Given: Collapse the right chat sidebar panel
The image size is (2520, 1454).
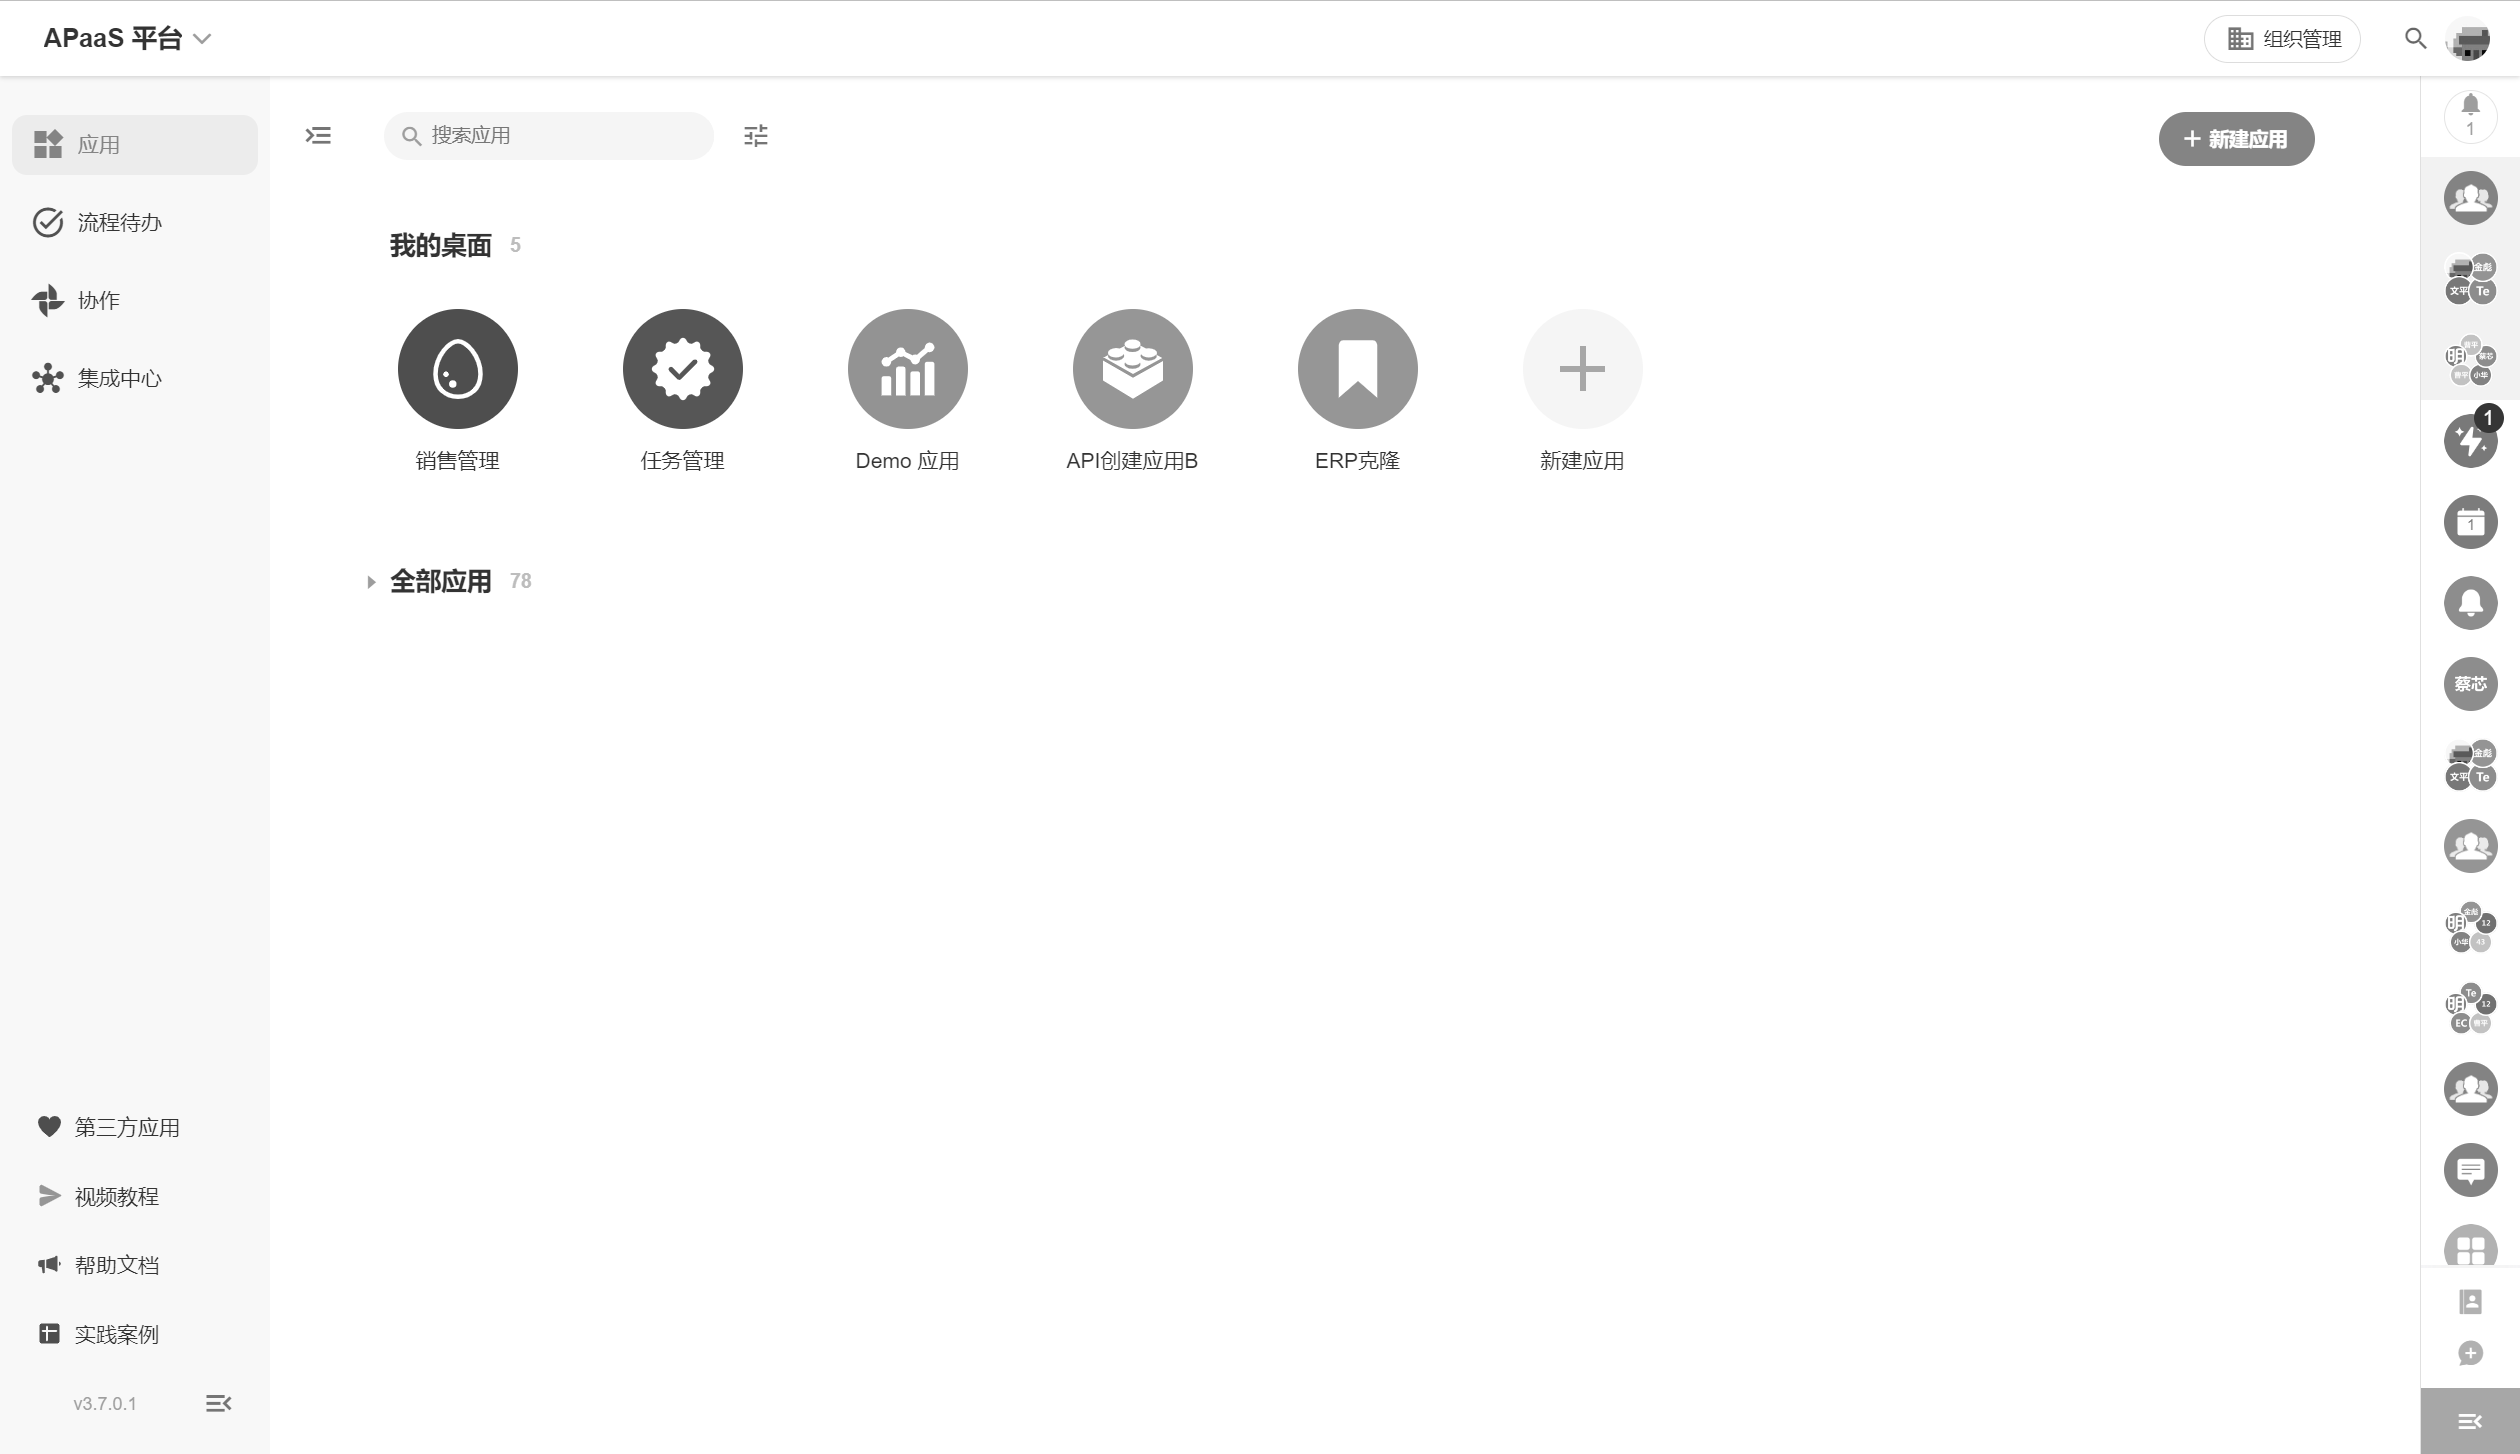Looking at the screenshot, I should pyautogui.click(x=2470, y=1421).
